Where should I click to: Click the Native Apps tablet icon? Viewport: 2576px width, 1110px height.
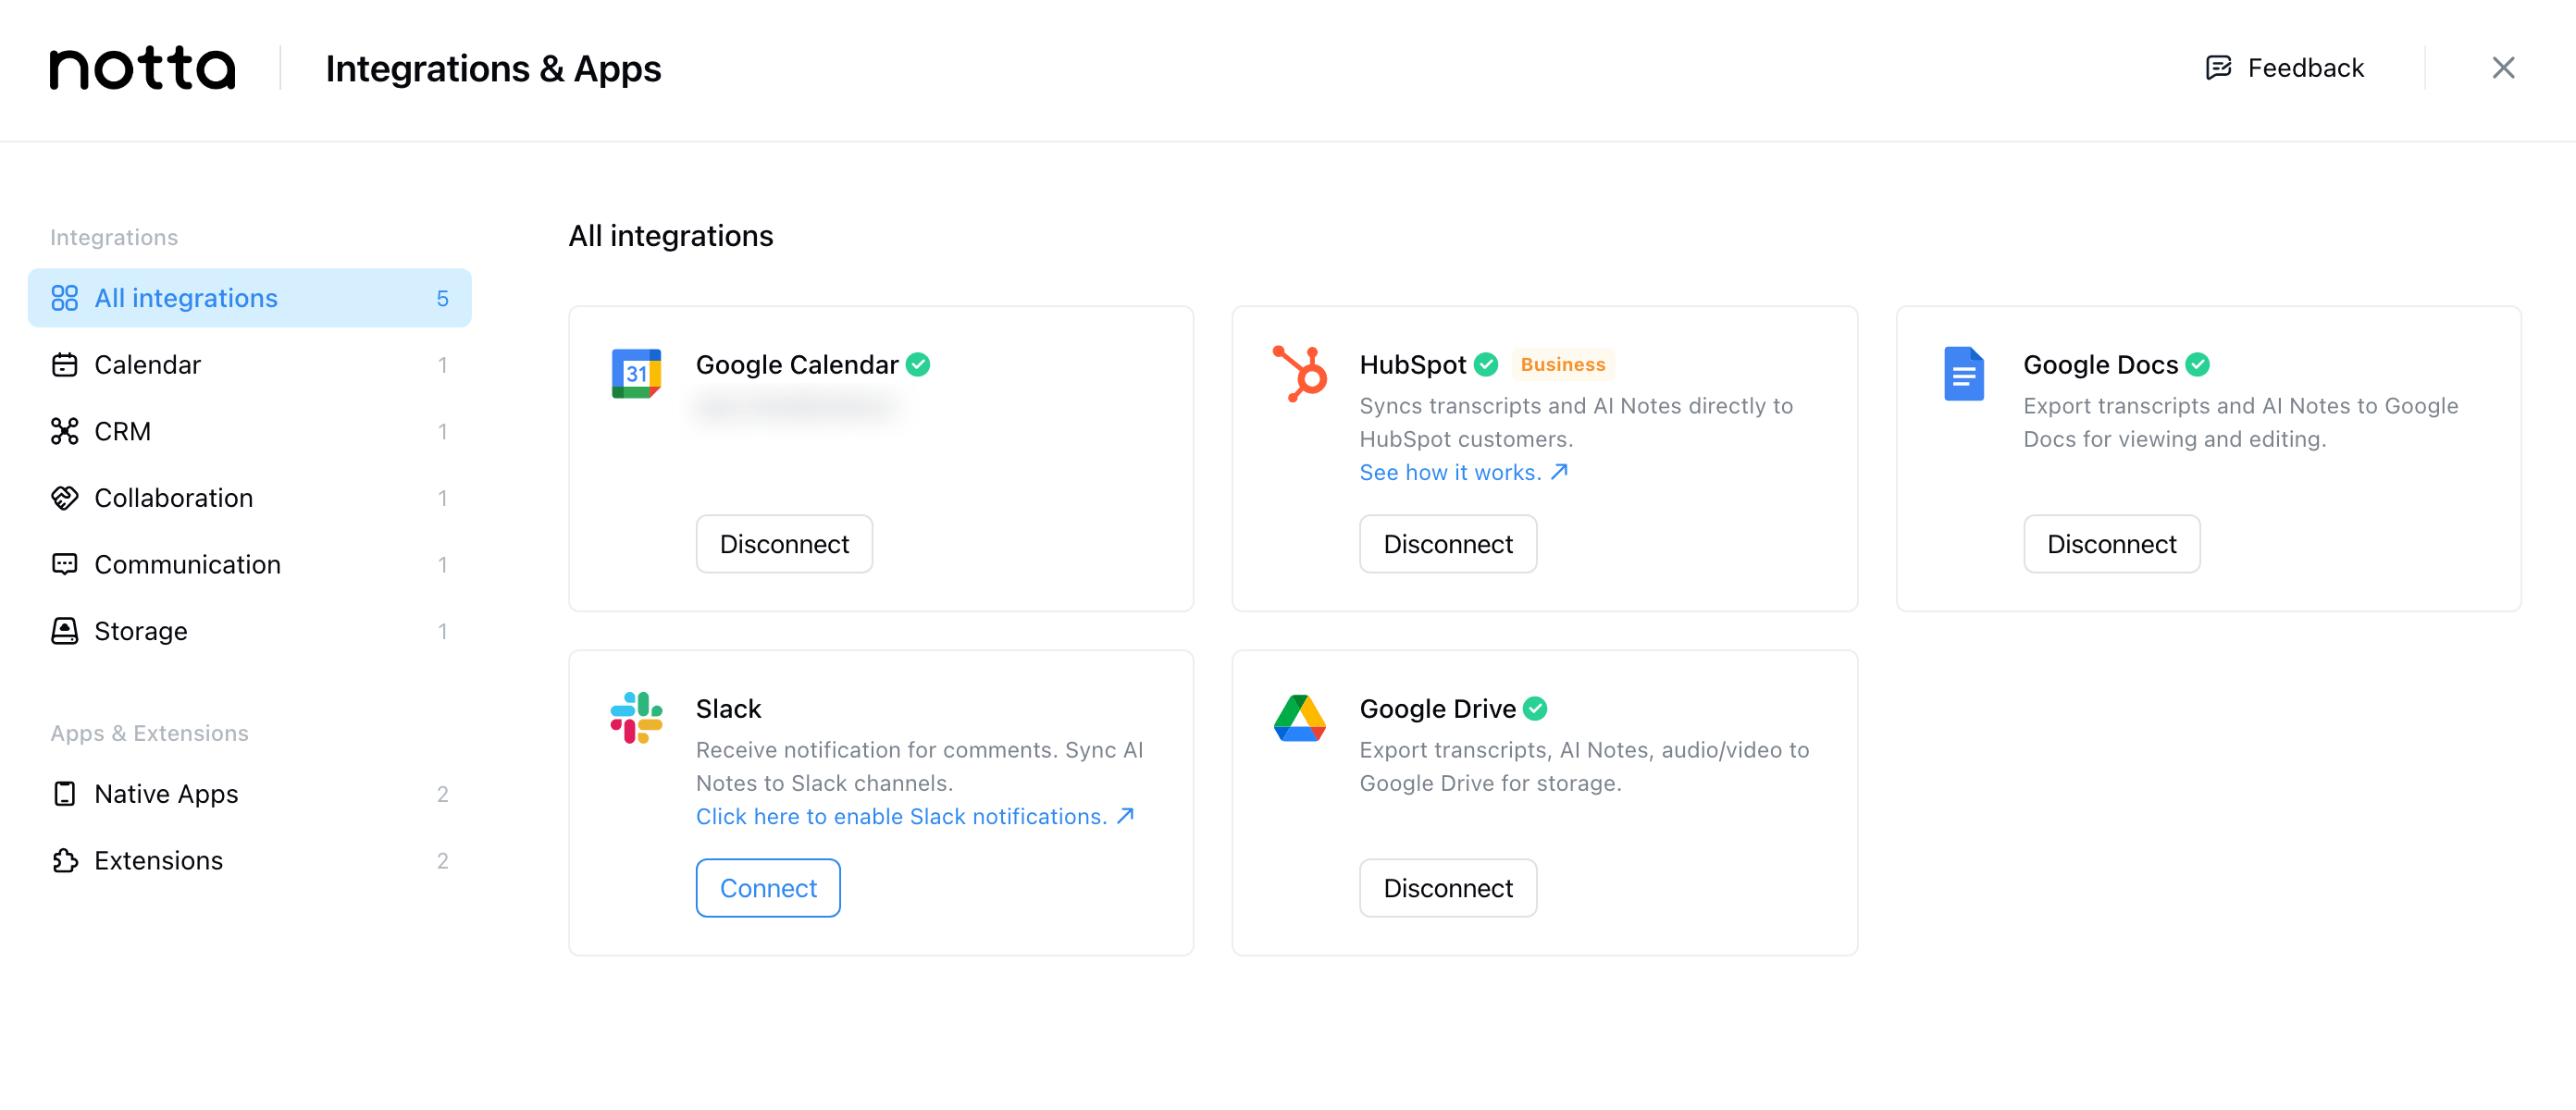pyautogui.click(x=64, y=794)
